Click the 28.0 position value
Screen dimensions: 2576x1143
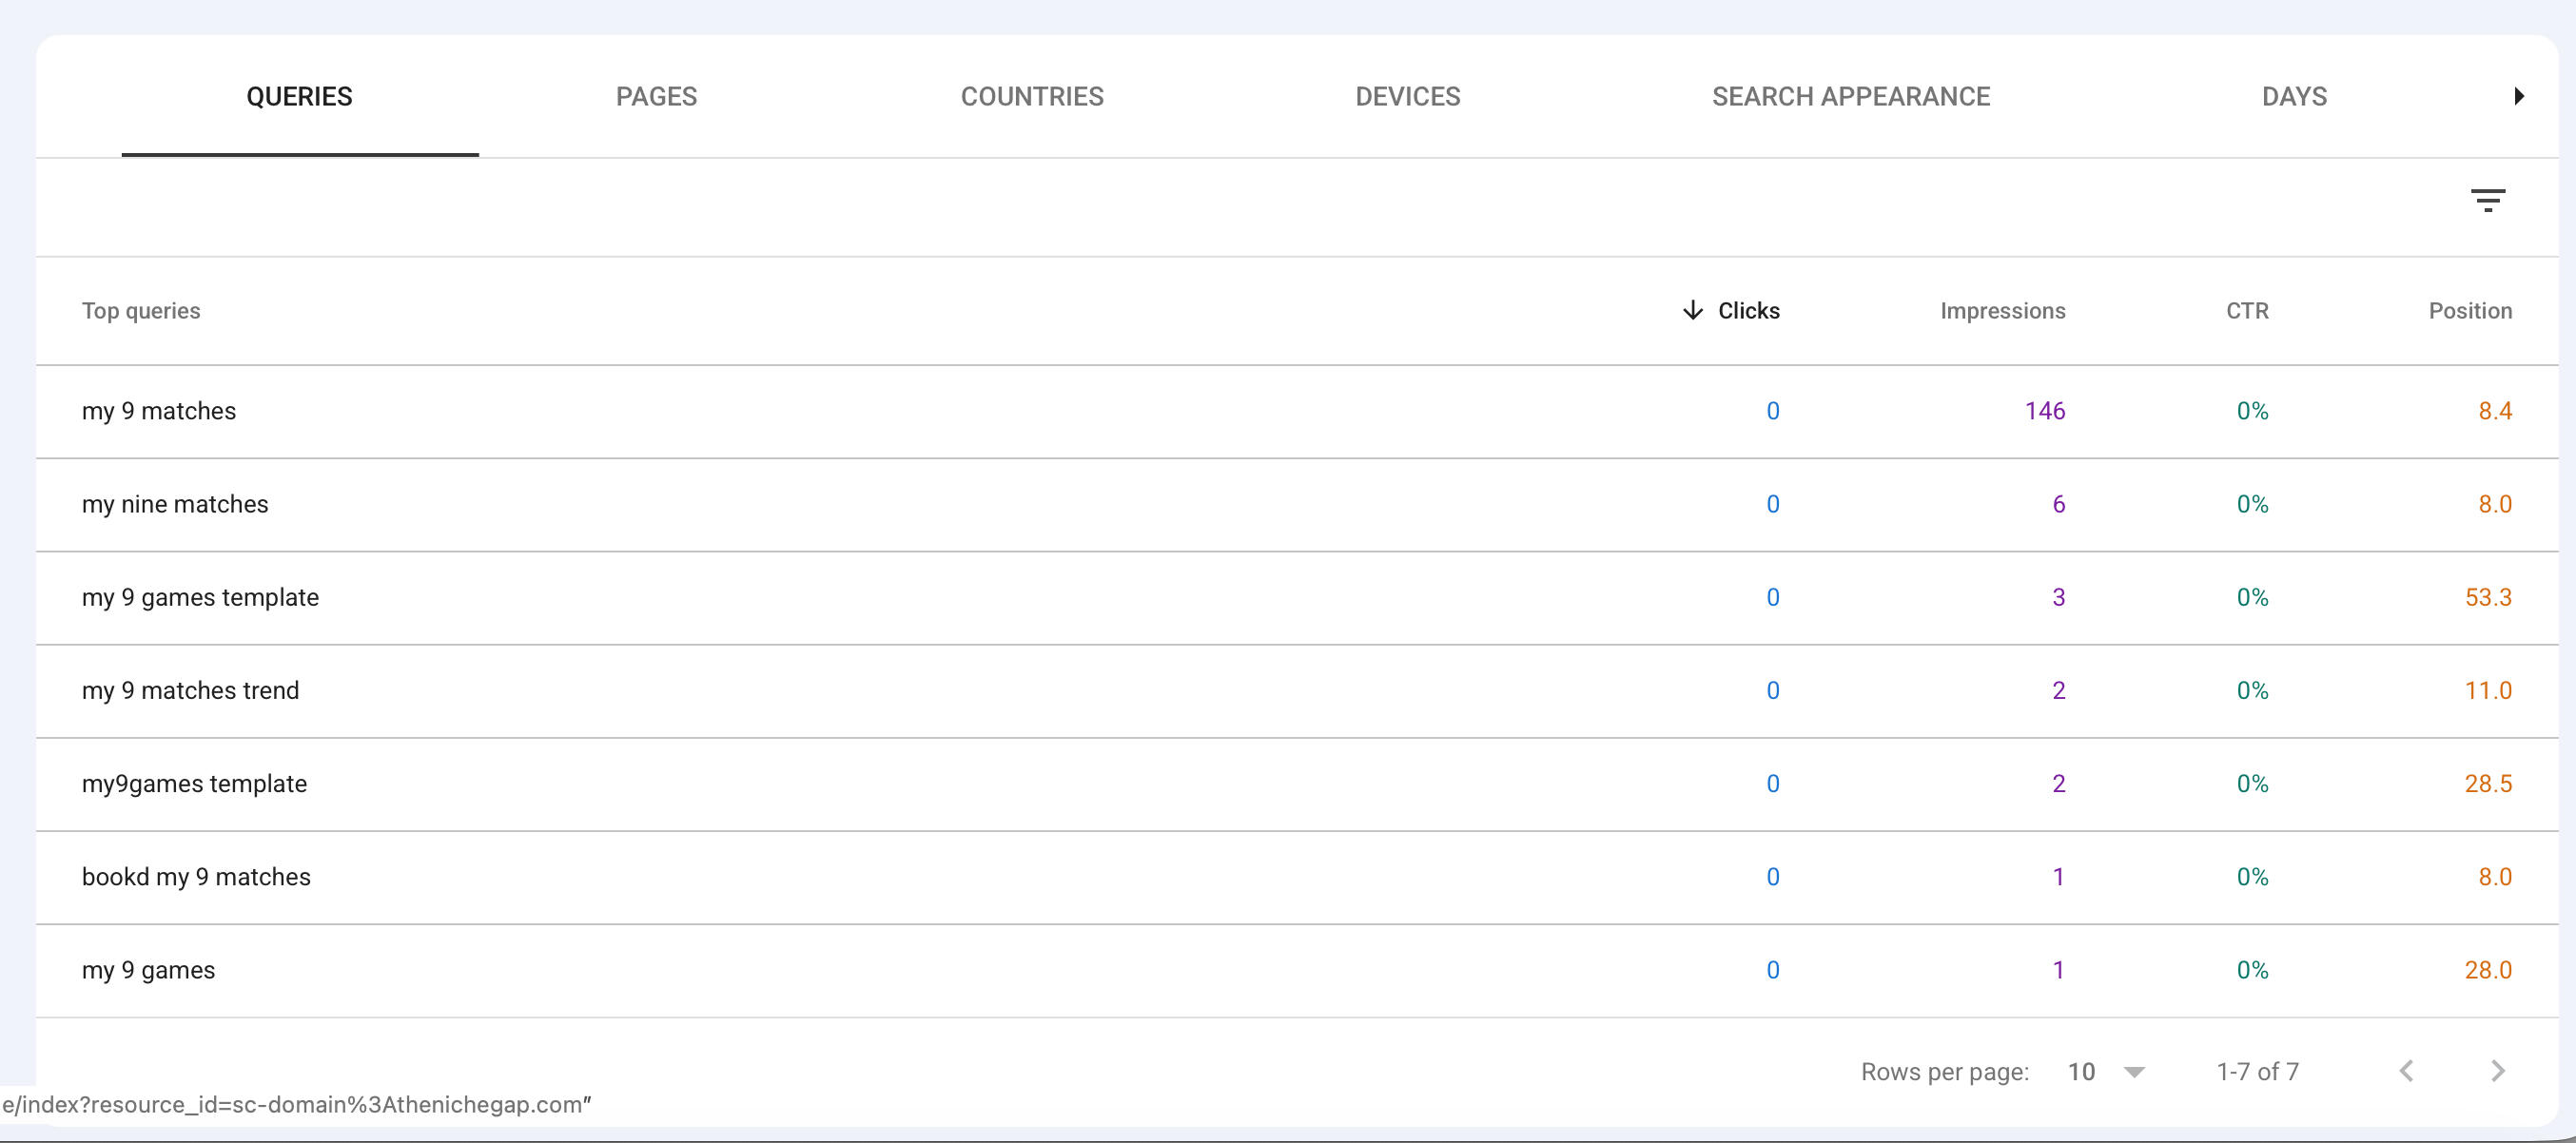click(x=2488, y=970)
